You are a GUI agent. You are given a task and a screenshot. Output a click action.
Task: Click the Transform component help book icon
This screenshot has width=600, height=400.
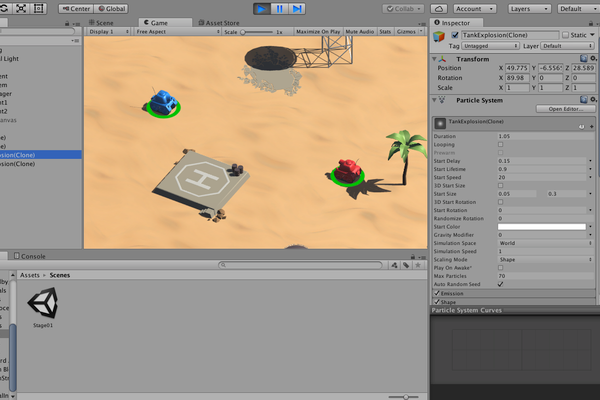(583, 59)
